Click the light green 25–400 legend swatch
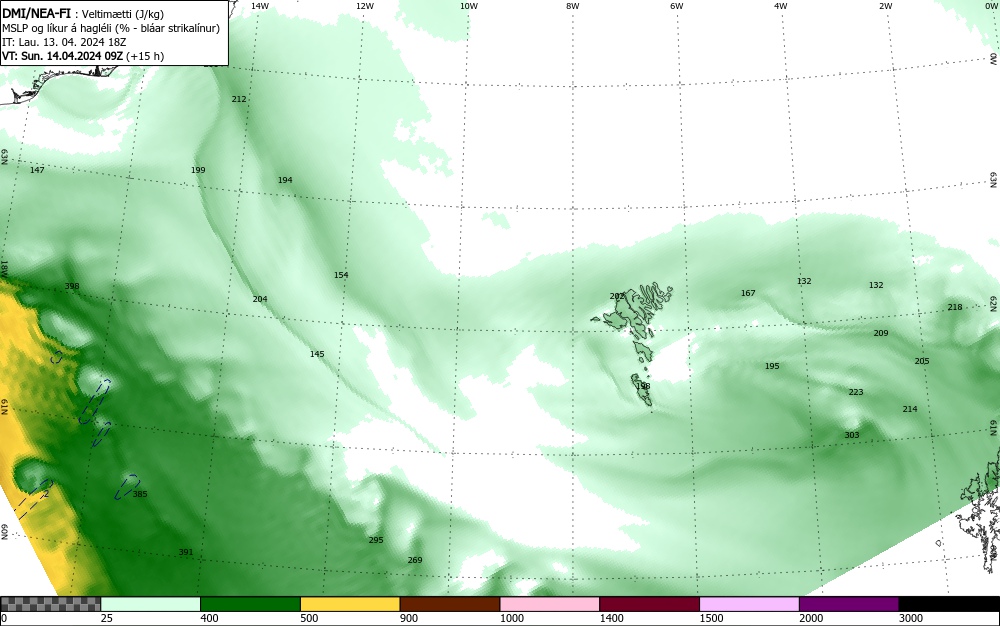This screenshot has height=626, width=1000. (x=151, y=604)
